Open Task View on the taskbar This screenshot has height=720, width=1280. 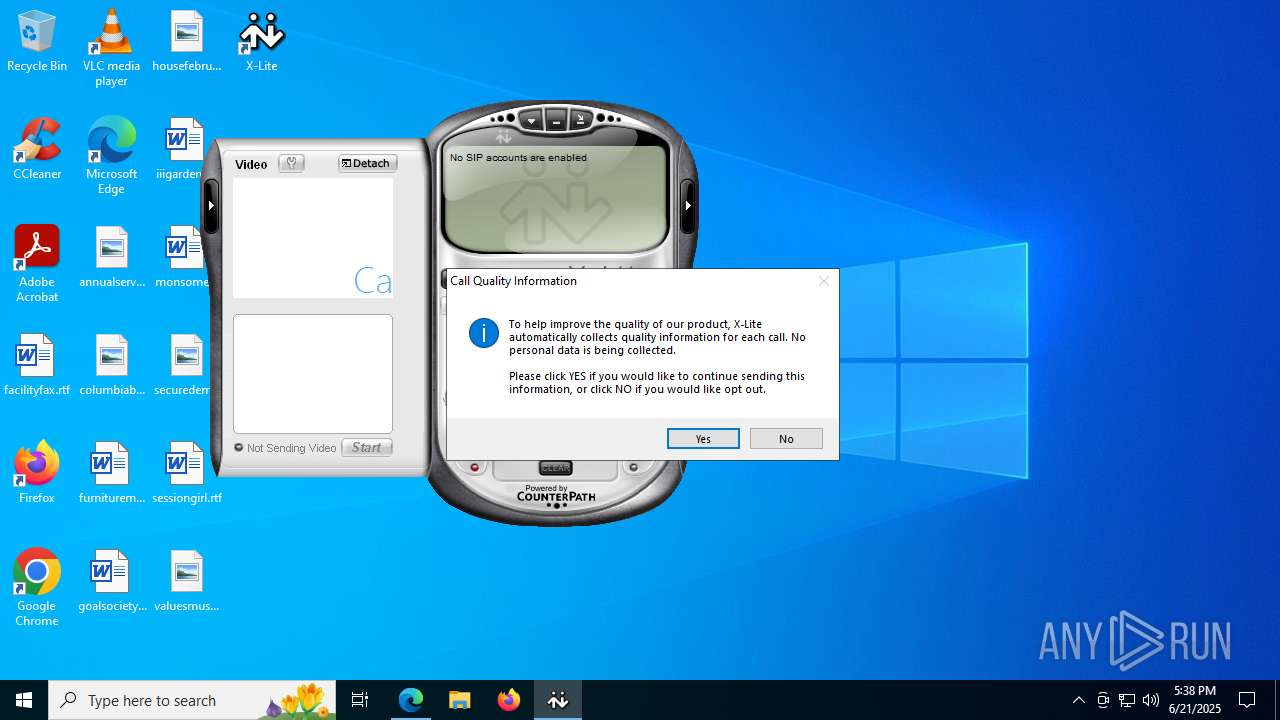coord(360,700)
